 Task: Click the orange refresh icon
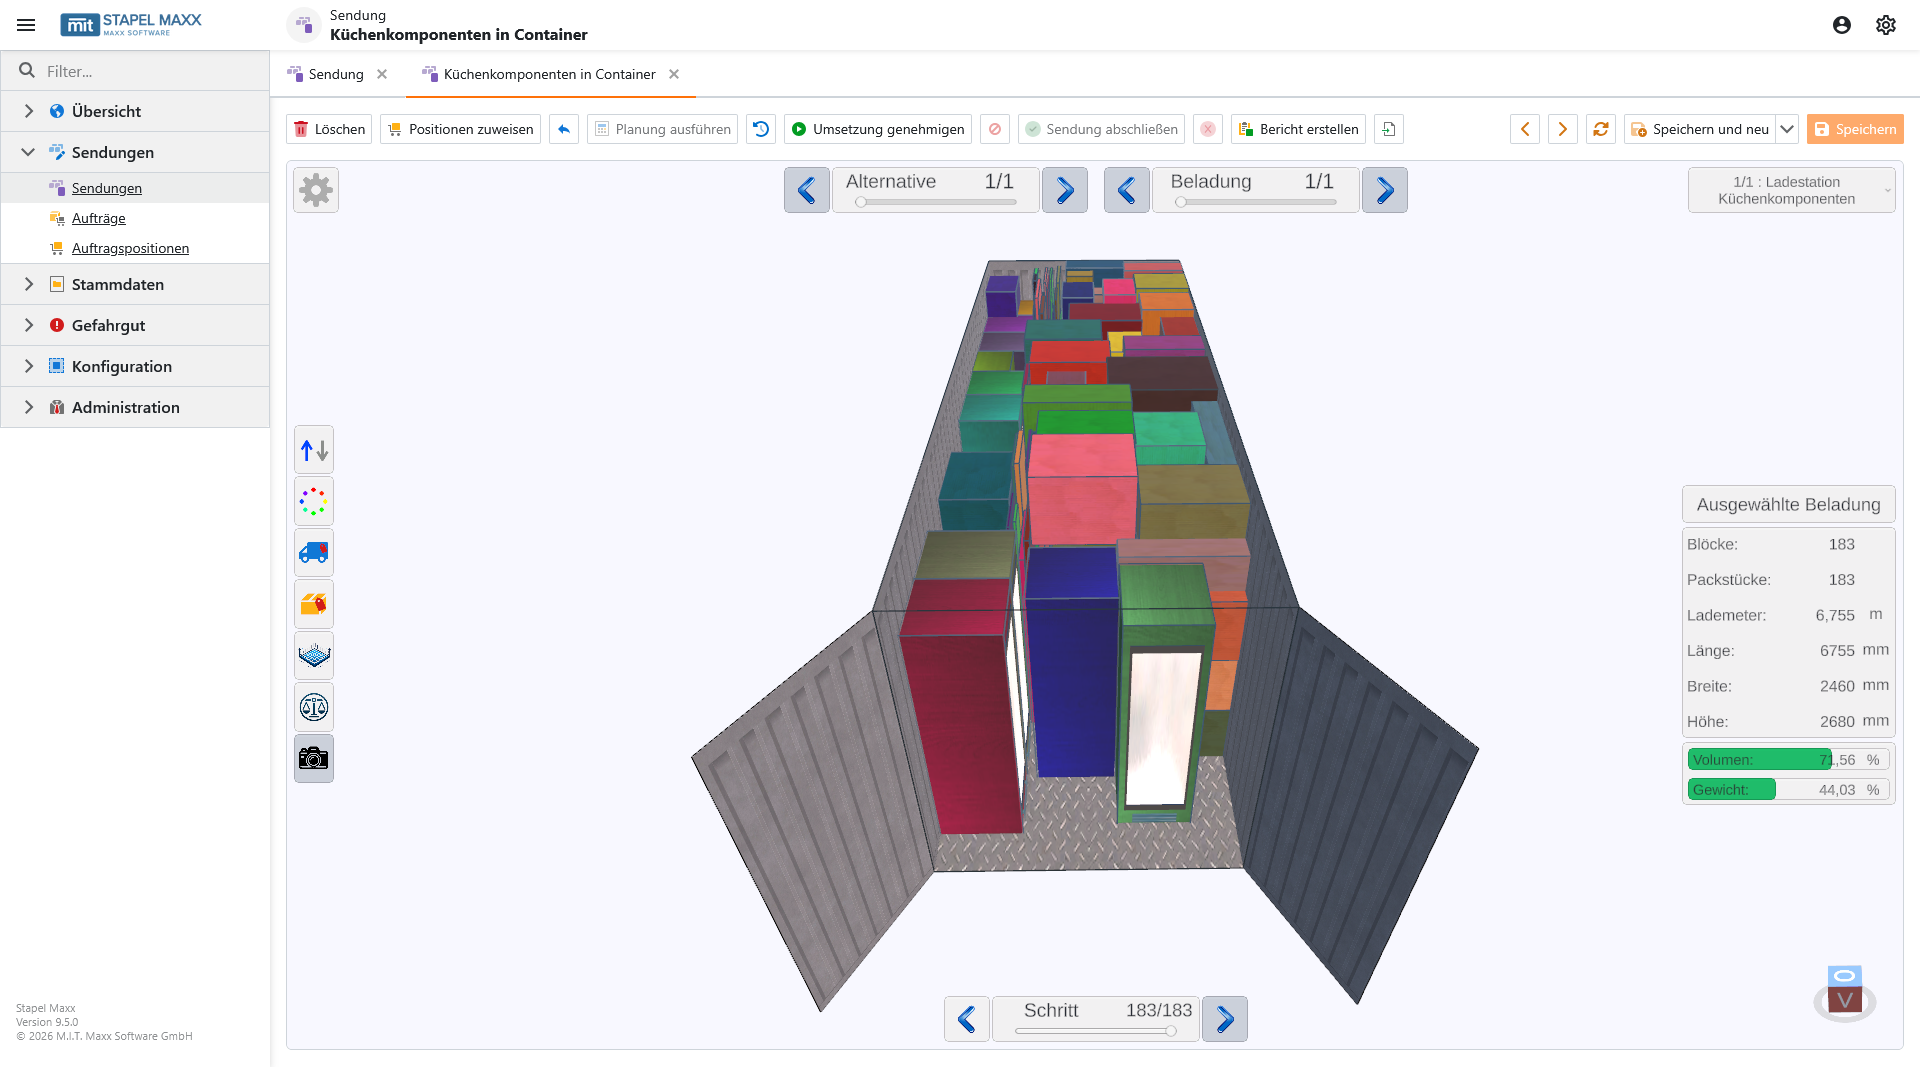coord(1601,129)
